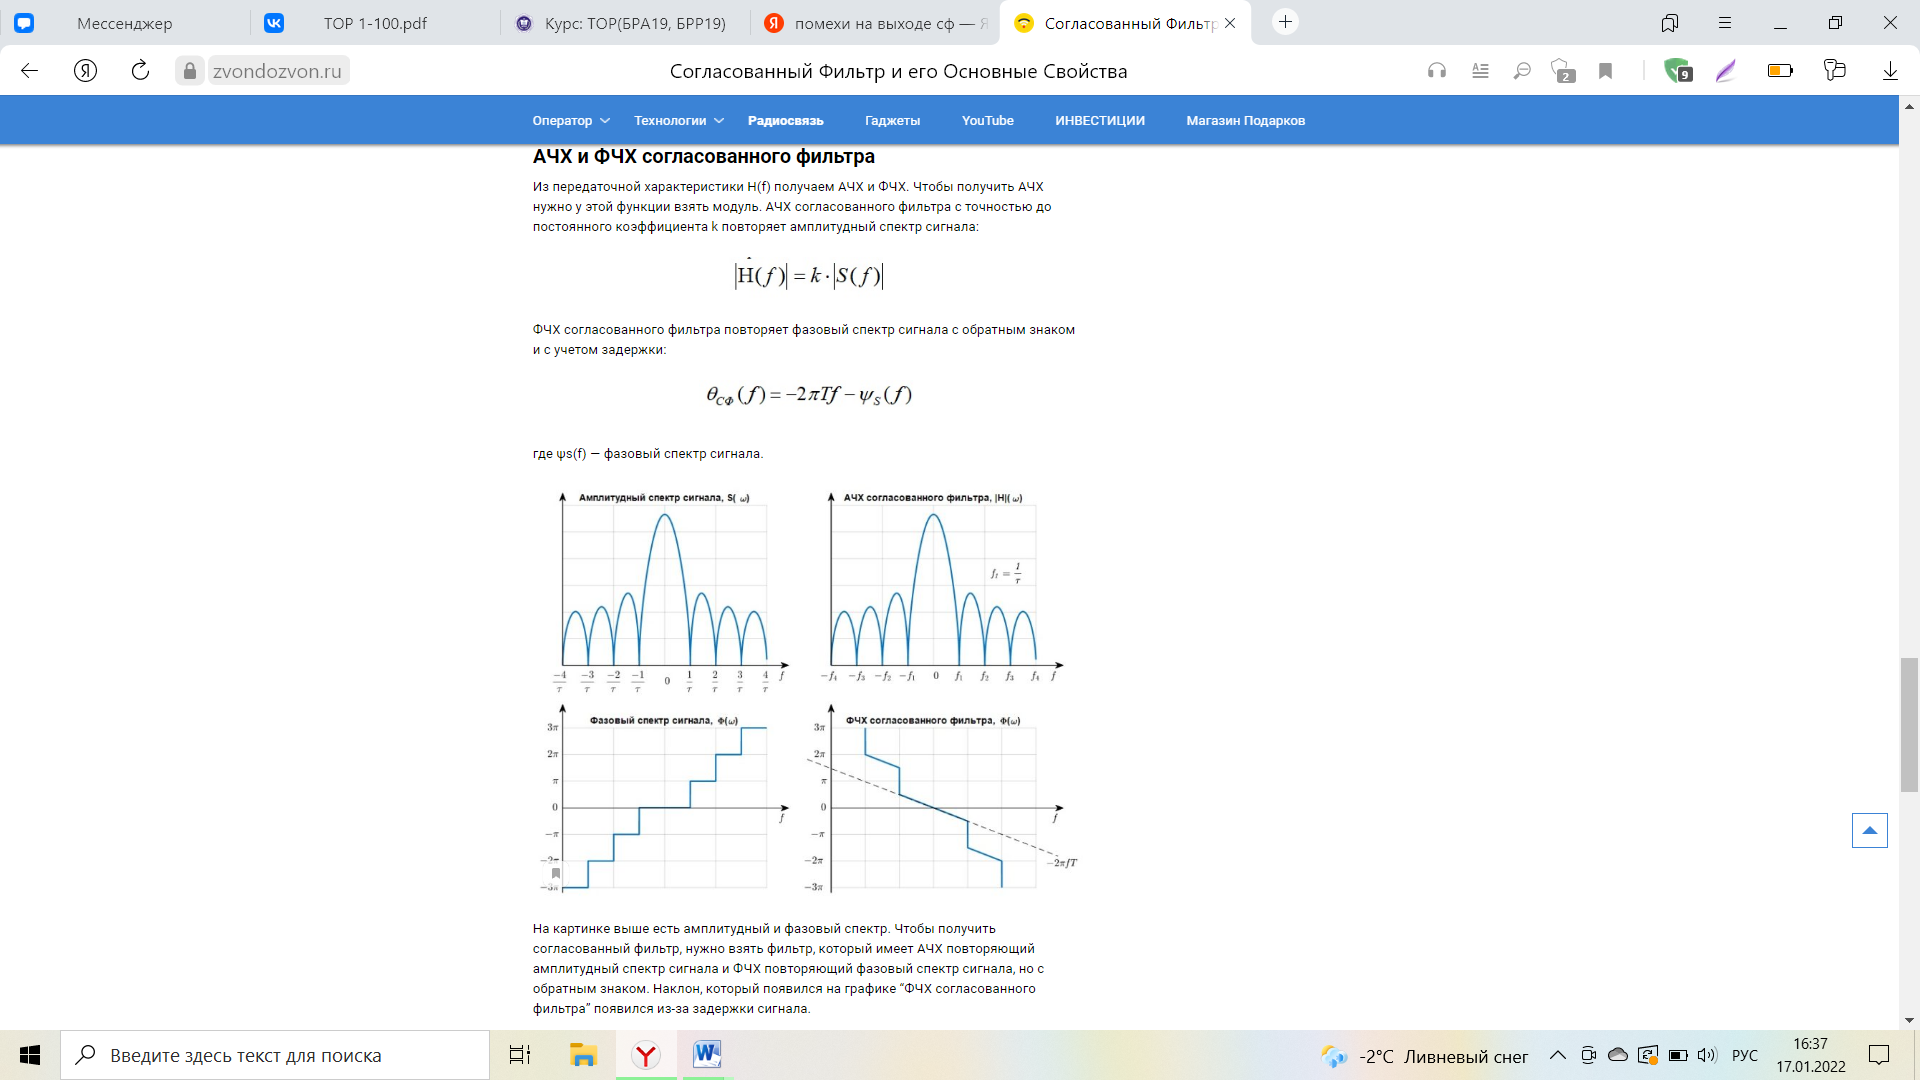Open the Protect shield icon with badge 9
This screenshot has height=1080, width=1920.
(x=1677, y=71)
